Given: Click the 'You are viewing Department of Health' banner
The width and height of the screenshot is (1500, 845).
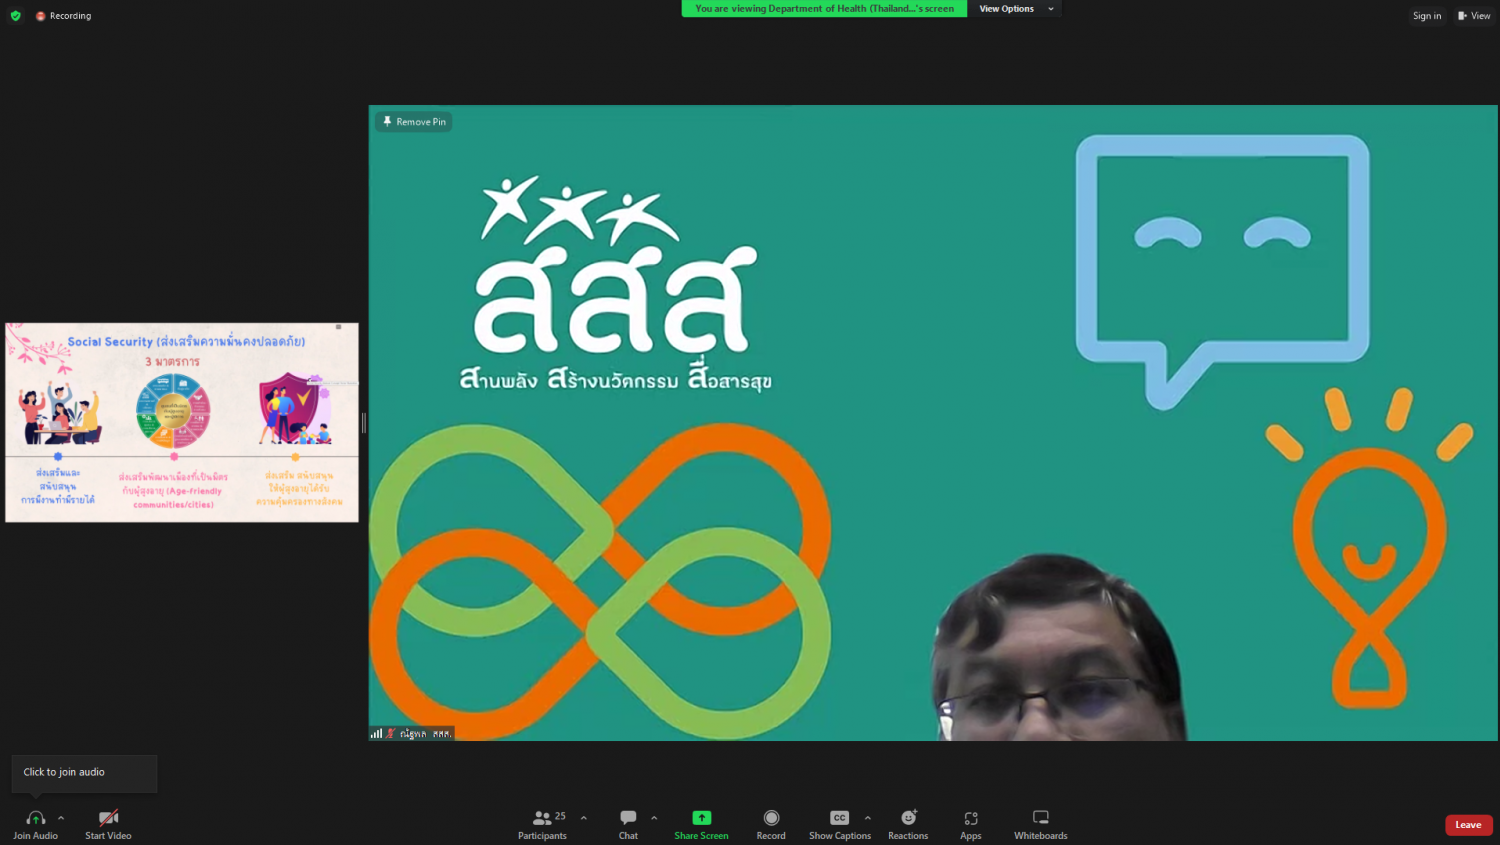Looking at the screenshot, I should pos(824,9).
